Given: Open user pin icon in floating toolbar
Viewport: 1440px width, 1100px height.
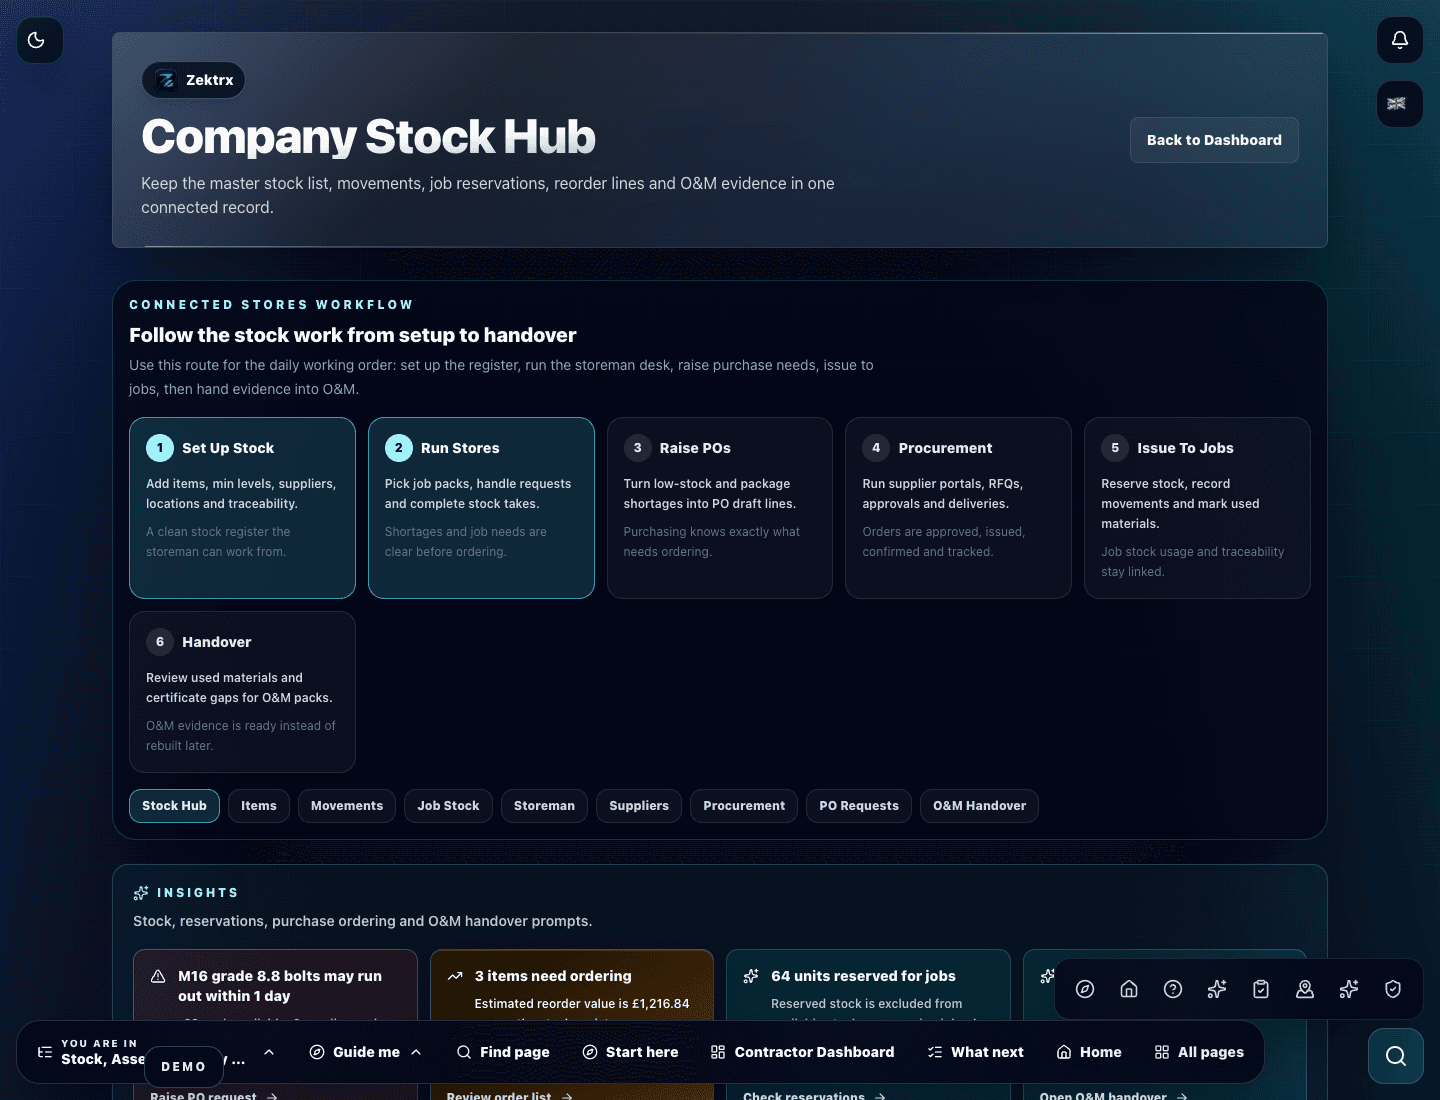Looking at the screenshot, I should pyautogui.click(x=1305, y=989).
